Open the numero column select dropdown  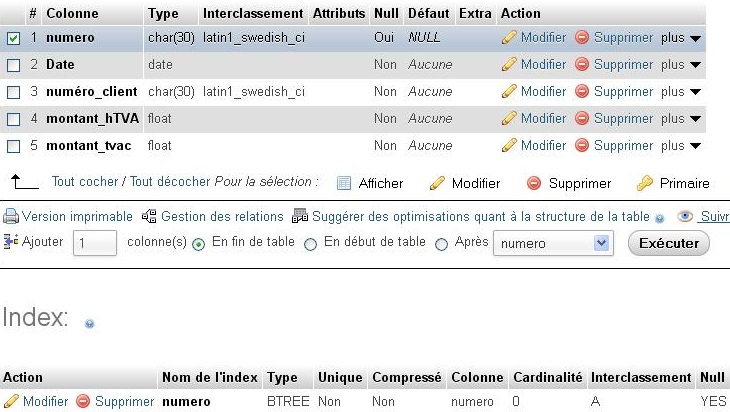click(553, 243)
